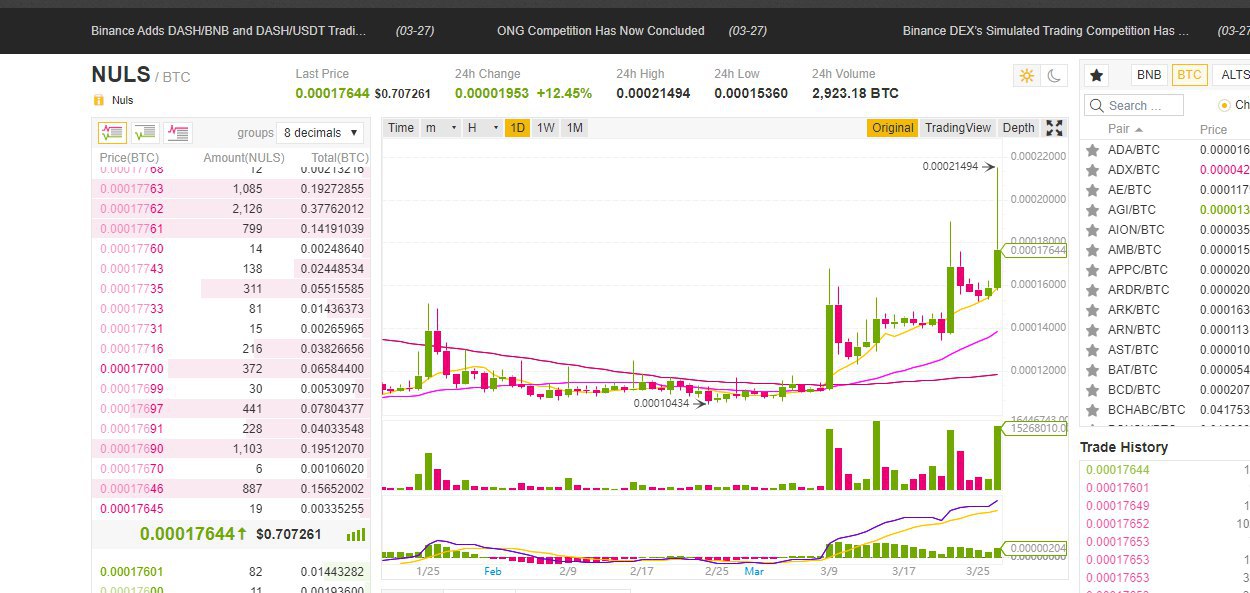Switch chart to TradingView
The image size is (1250, 593).
click(x=958, y=128)
